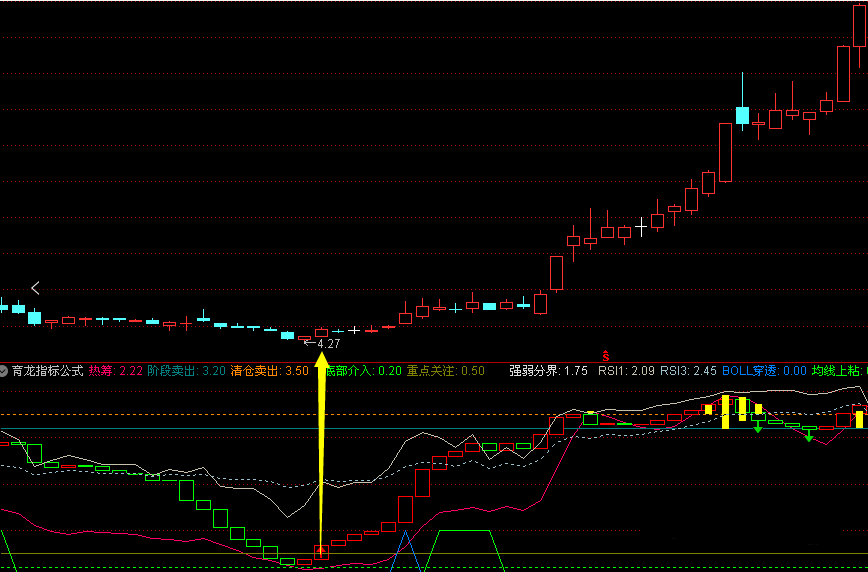Click the 清仓卖出: 3.50 value
The height and width of the screenshot is (572, 868).
(x=269, y=371)
